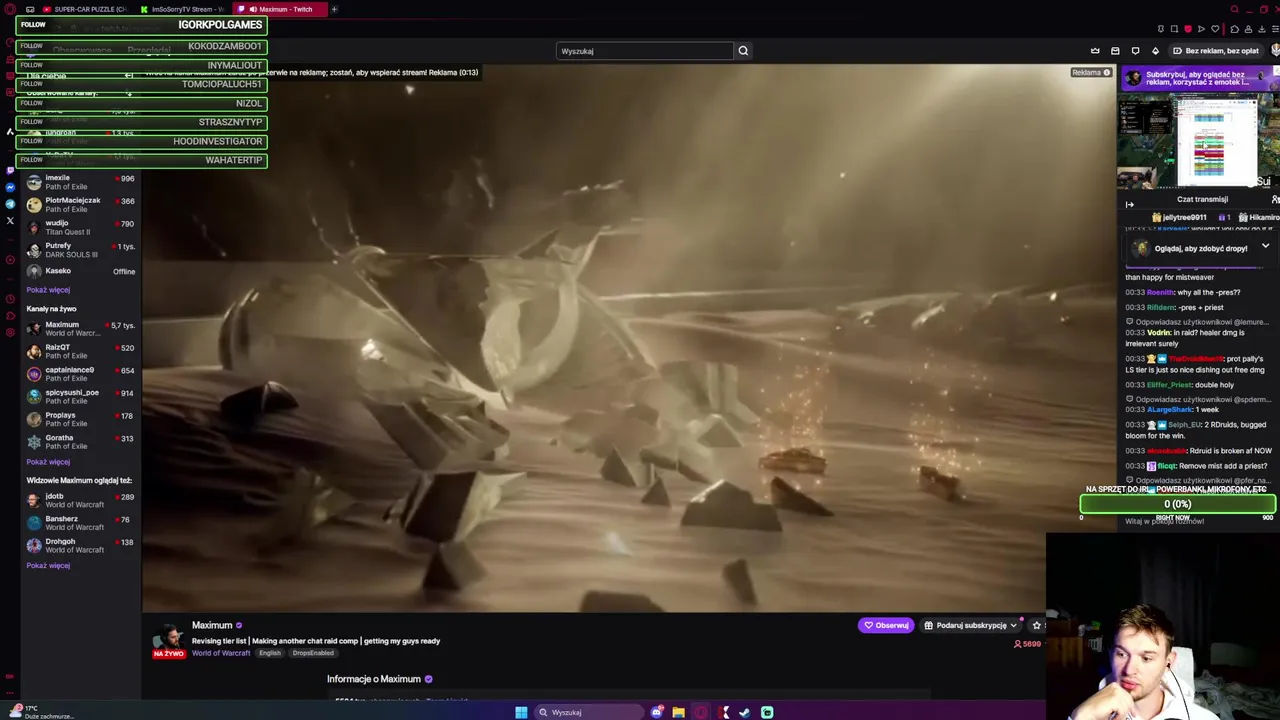Image resolution: width=1280 pixels, height=720 pixels.
Task: Switch to the ImSoSorryTV Stream tab
Action: pyautogui.click(x=183, y=9)
